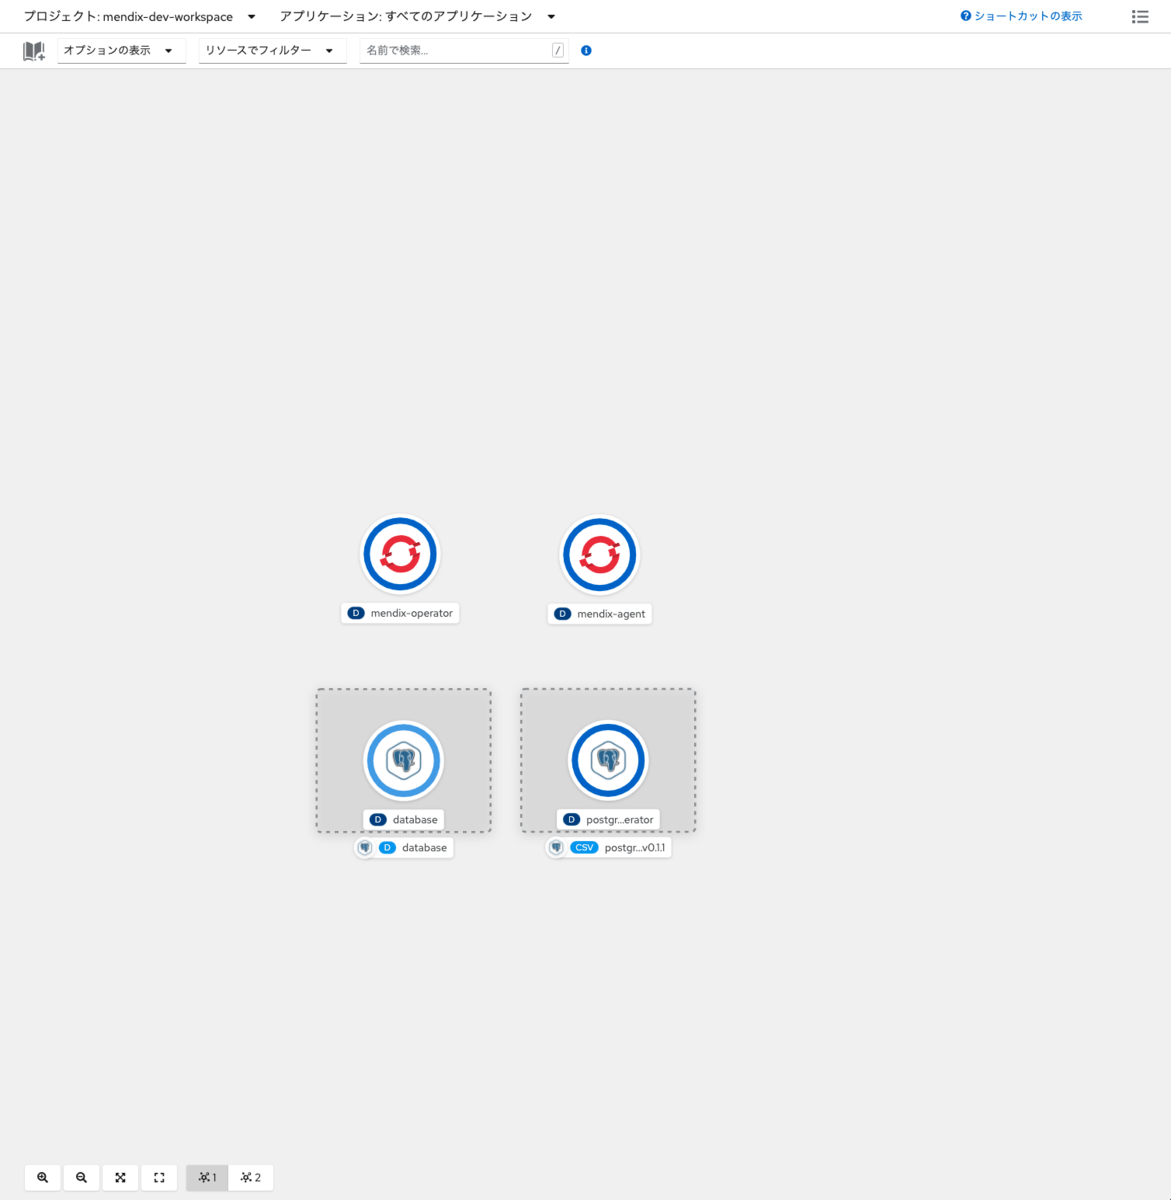Click the D badge on mendix-agent label
Image resolution: width=1171 pixels, height=1200 pixels.
tap(563, 614)
